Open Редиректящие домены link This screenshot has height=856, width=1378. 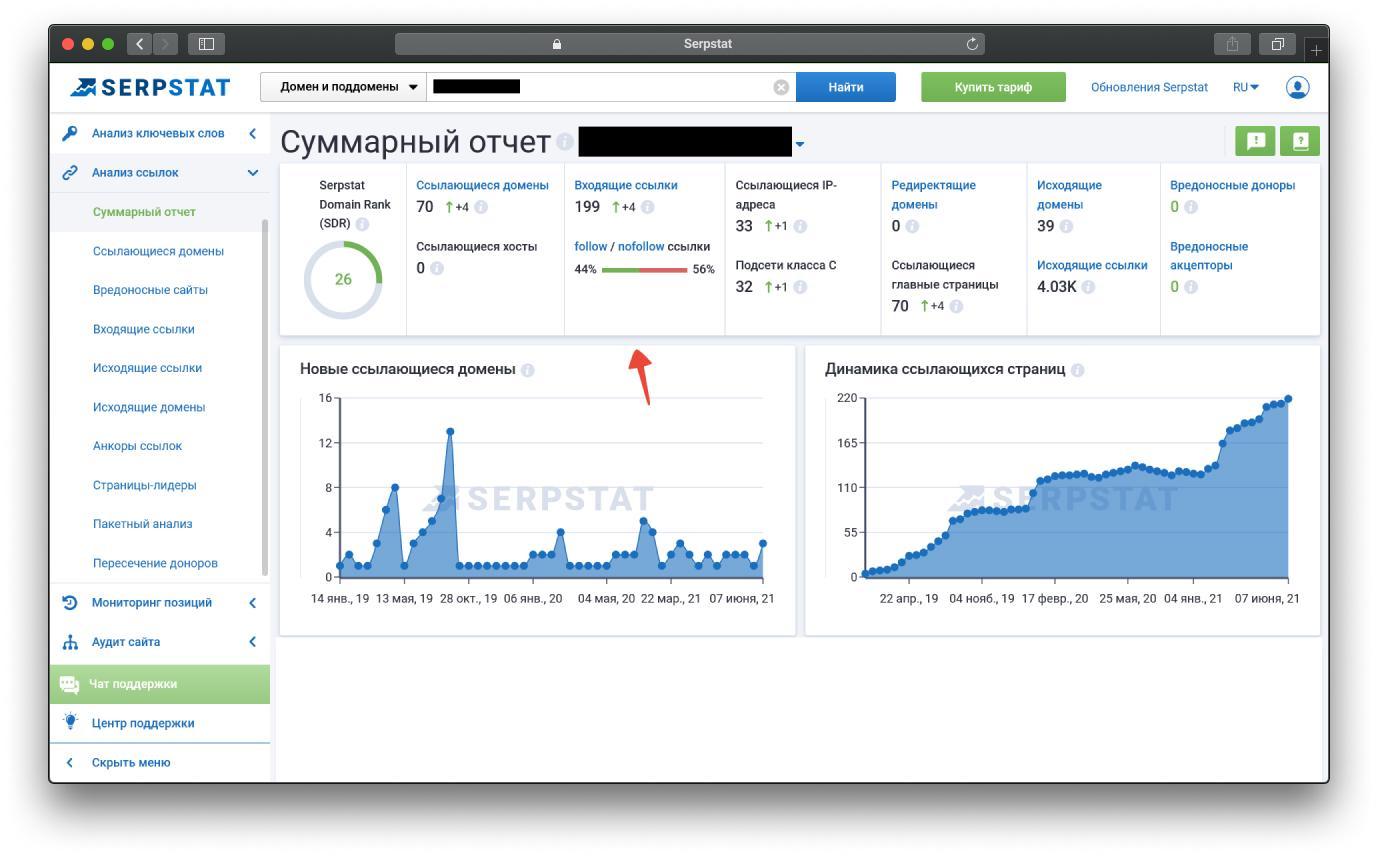[x=933, y=195]
